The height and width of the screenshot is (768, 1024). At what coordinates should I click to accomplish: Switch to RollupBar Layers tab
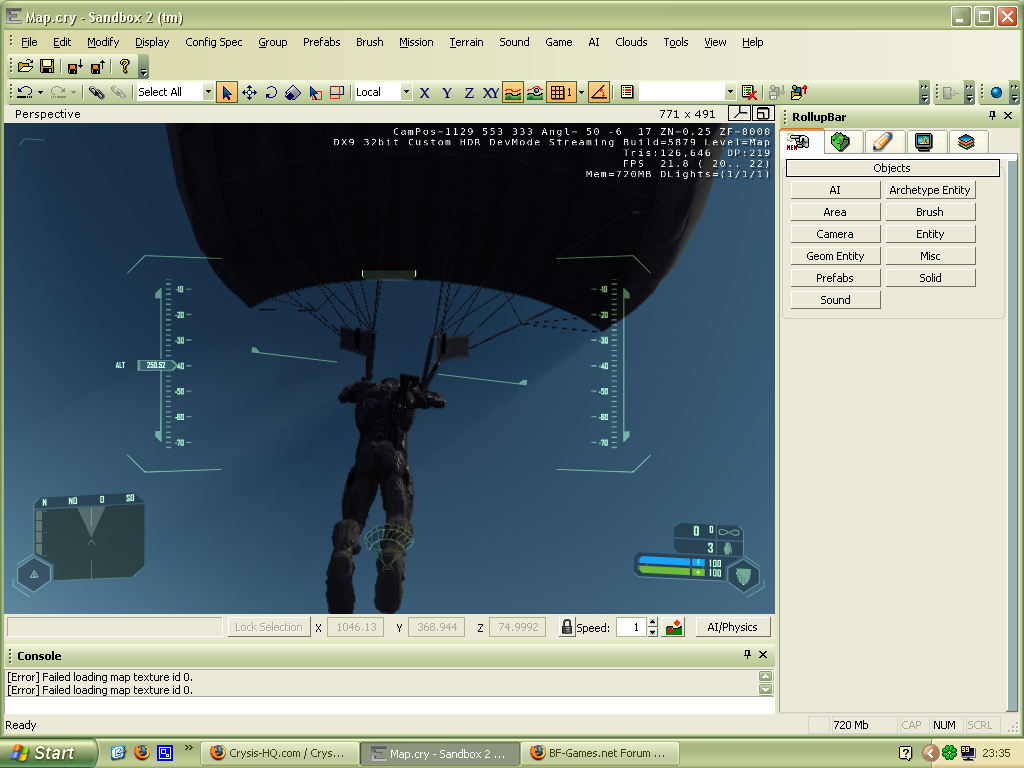coord(966,142)
